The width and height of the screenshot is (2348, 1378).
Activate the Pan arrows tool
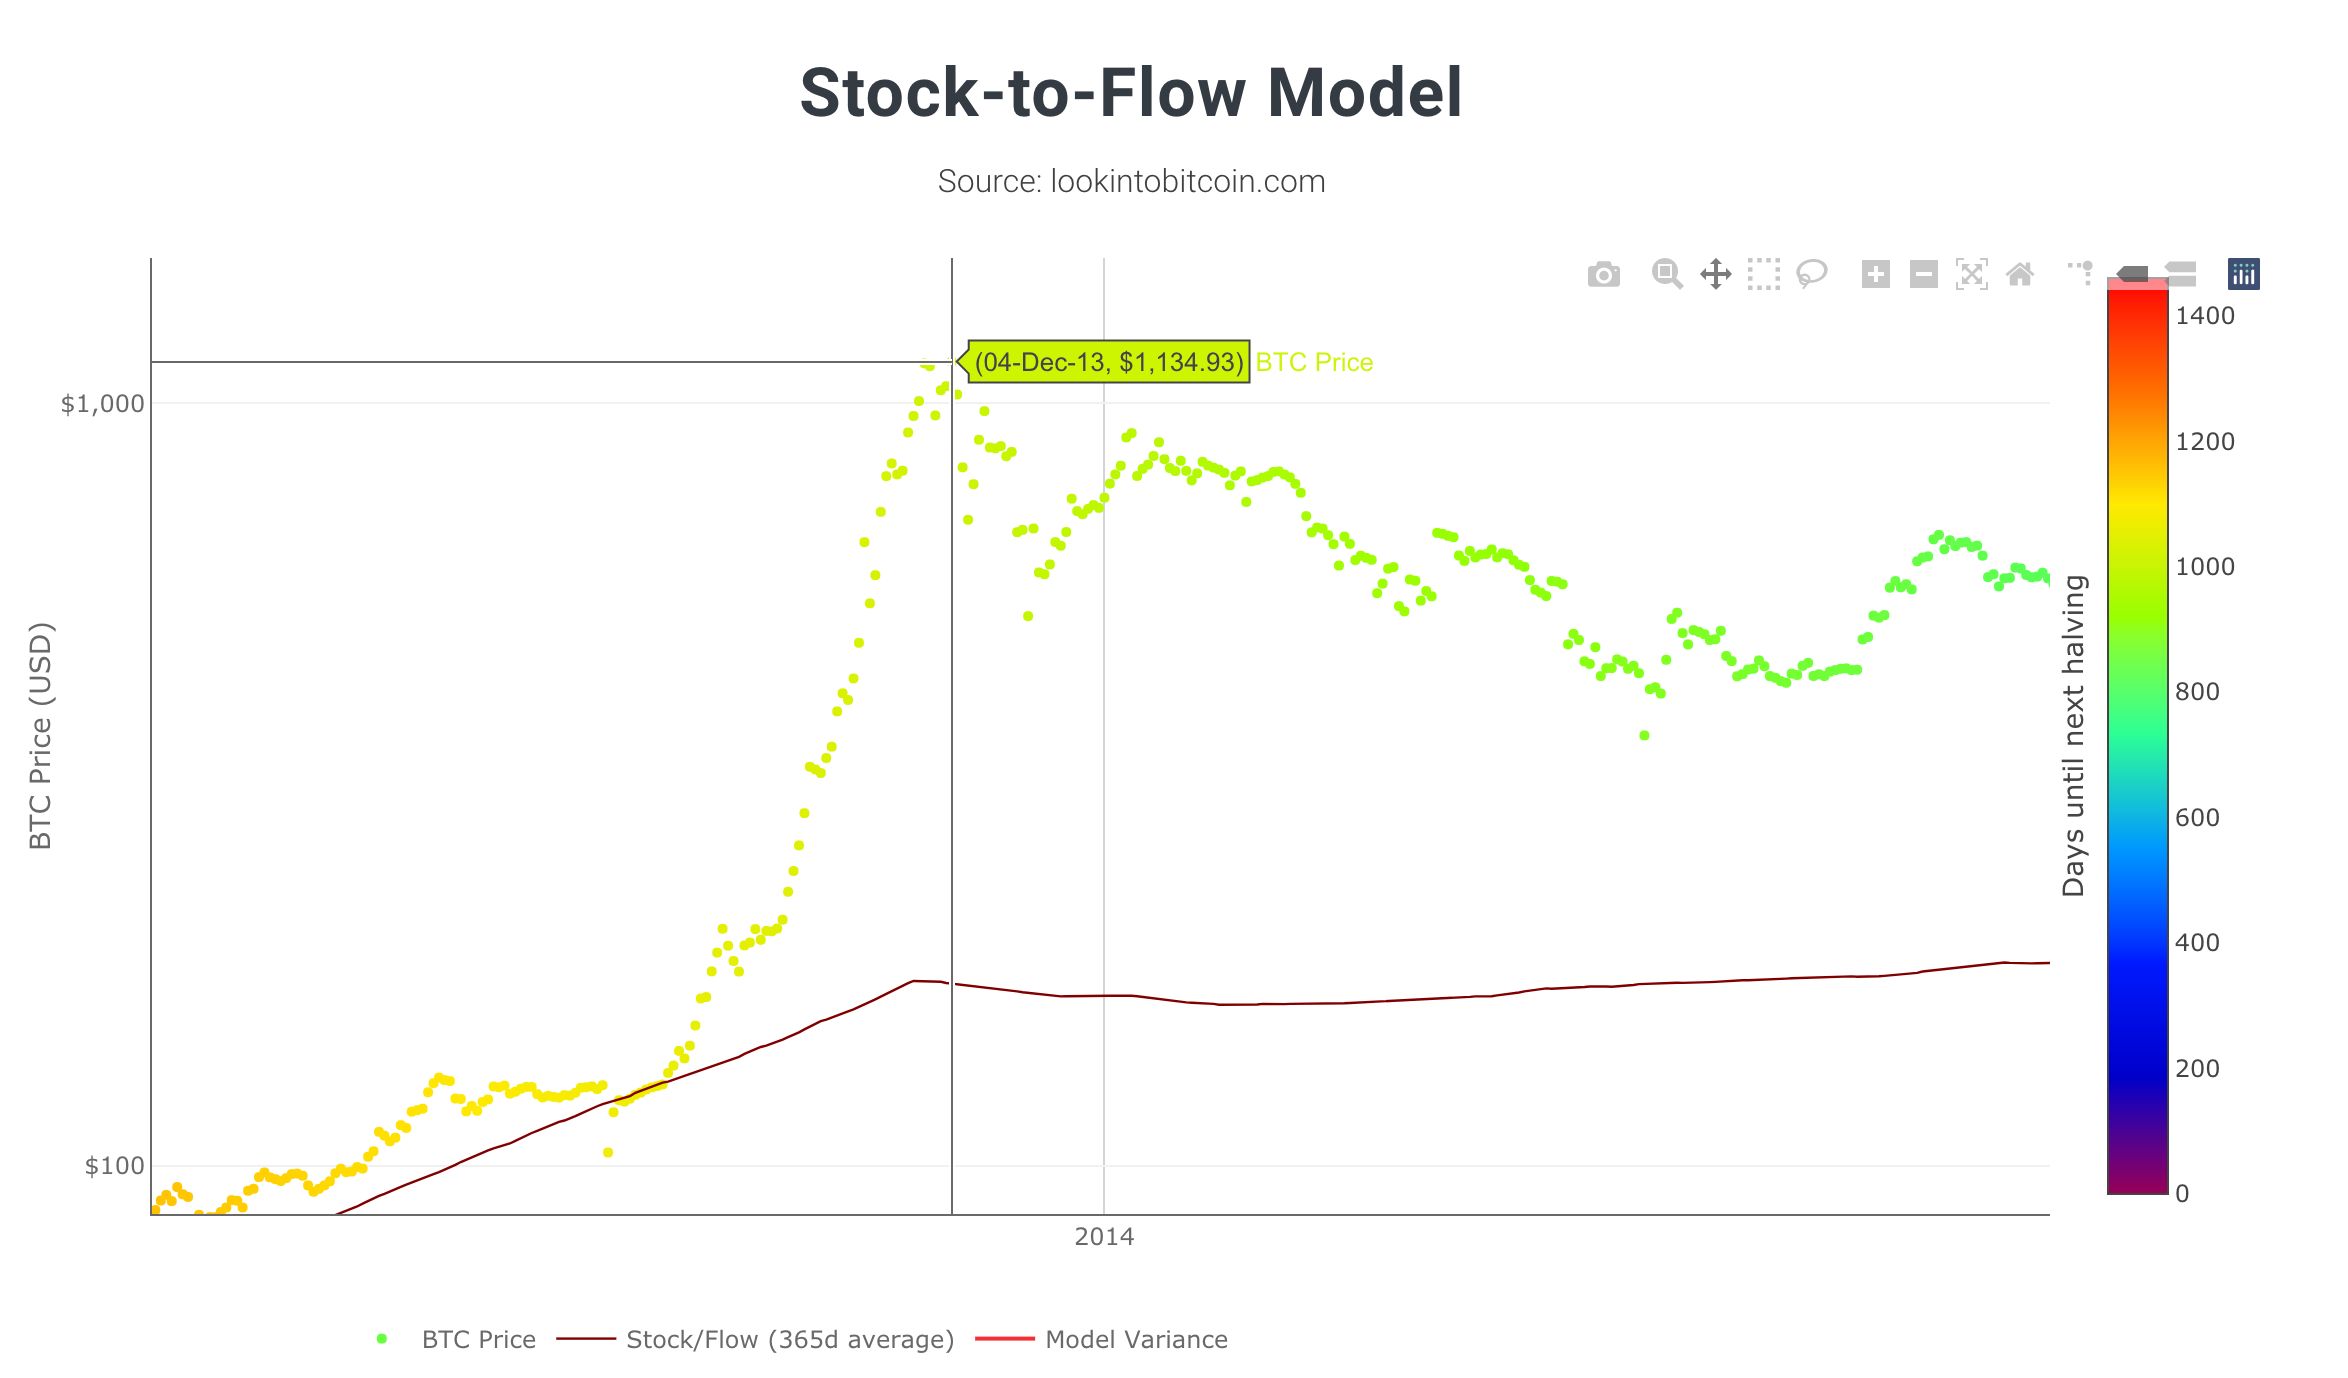[1715, 274]
